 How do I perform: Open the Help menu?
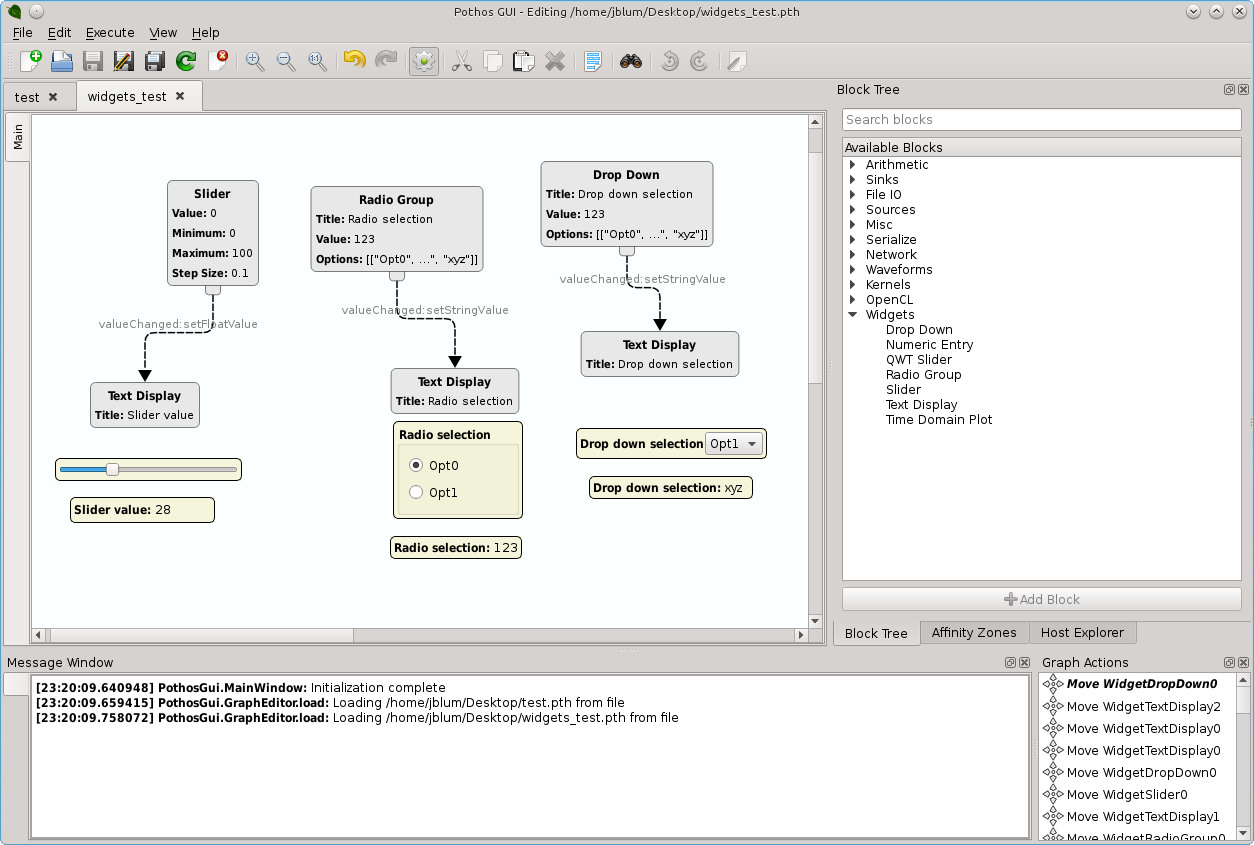point(205,33)
